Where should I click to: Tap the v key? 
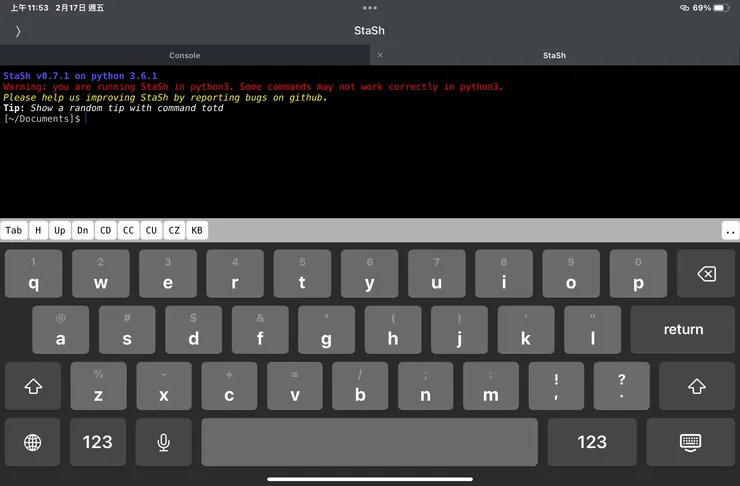[295, 386]
